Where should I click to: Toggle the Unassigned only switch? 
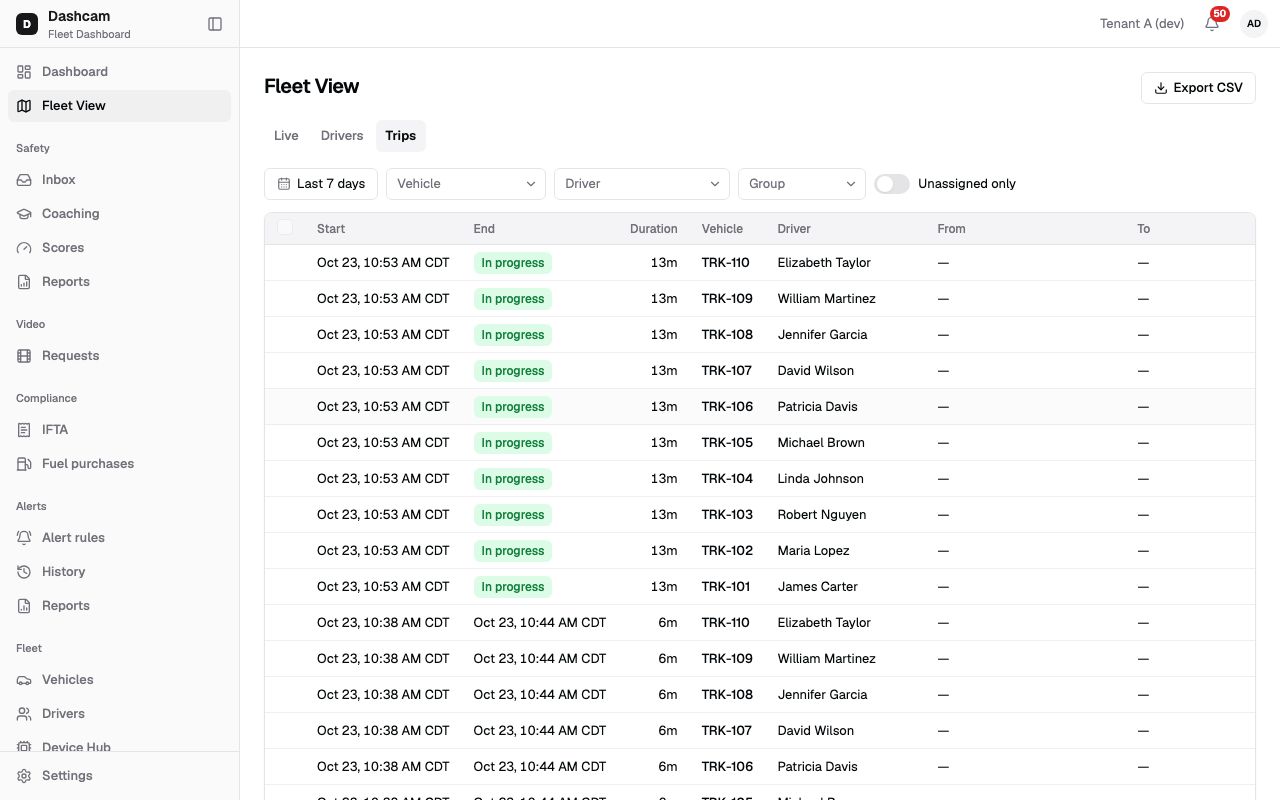892,184
